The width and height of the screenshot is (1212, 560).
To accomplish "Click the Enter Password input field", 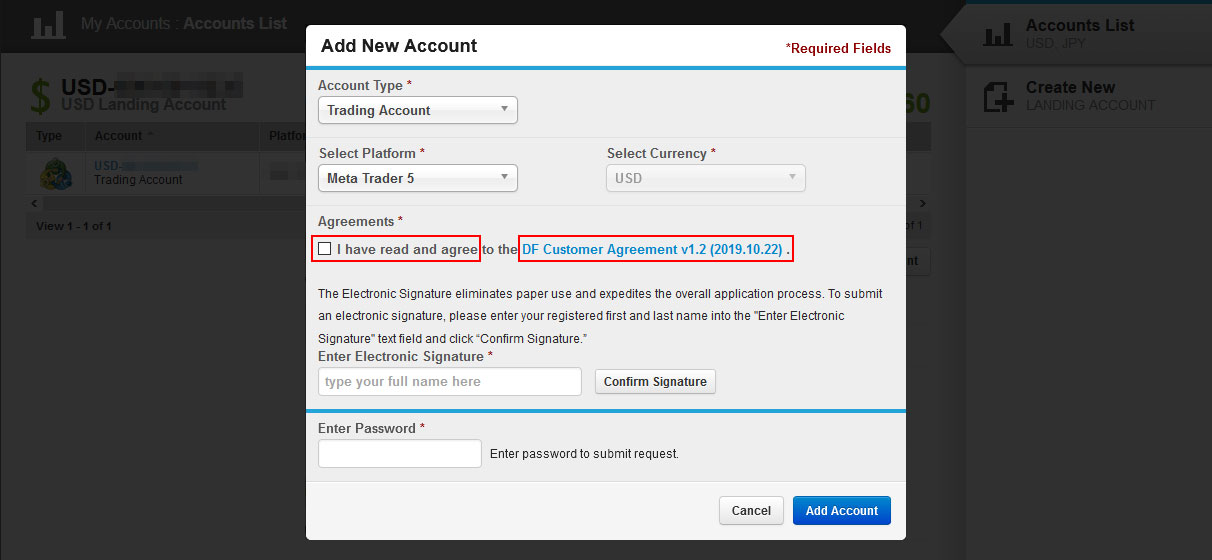I will tap(400, 453).
